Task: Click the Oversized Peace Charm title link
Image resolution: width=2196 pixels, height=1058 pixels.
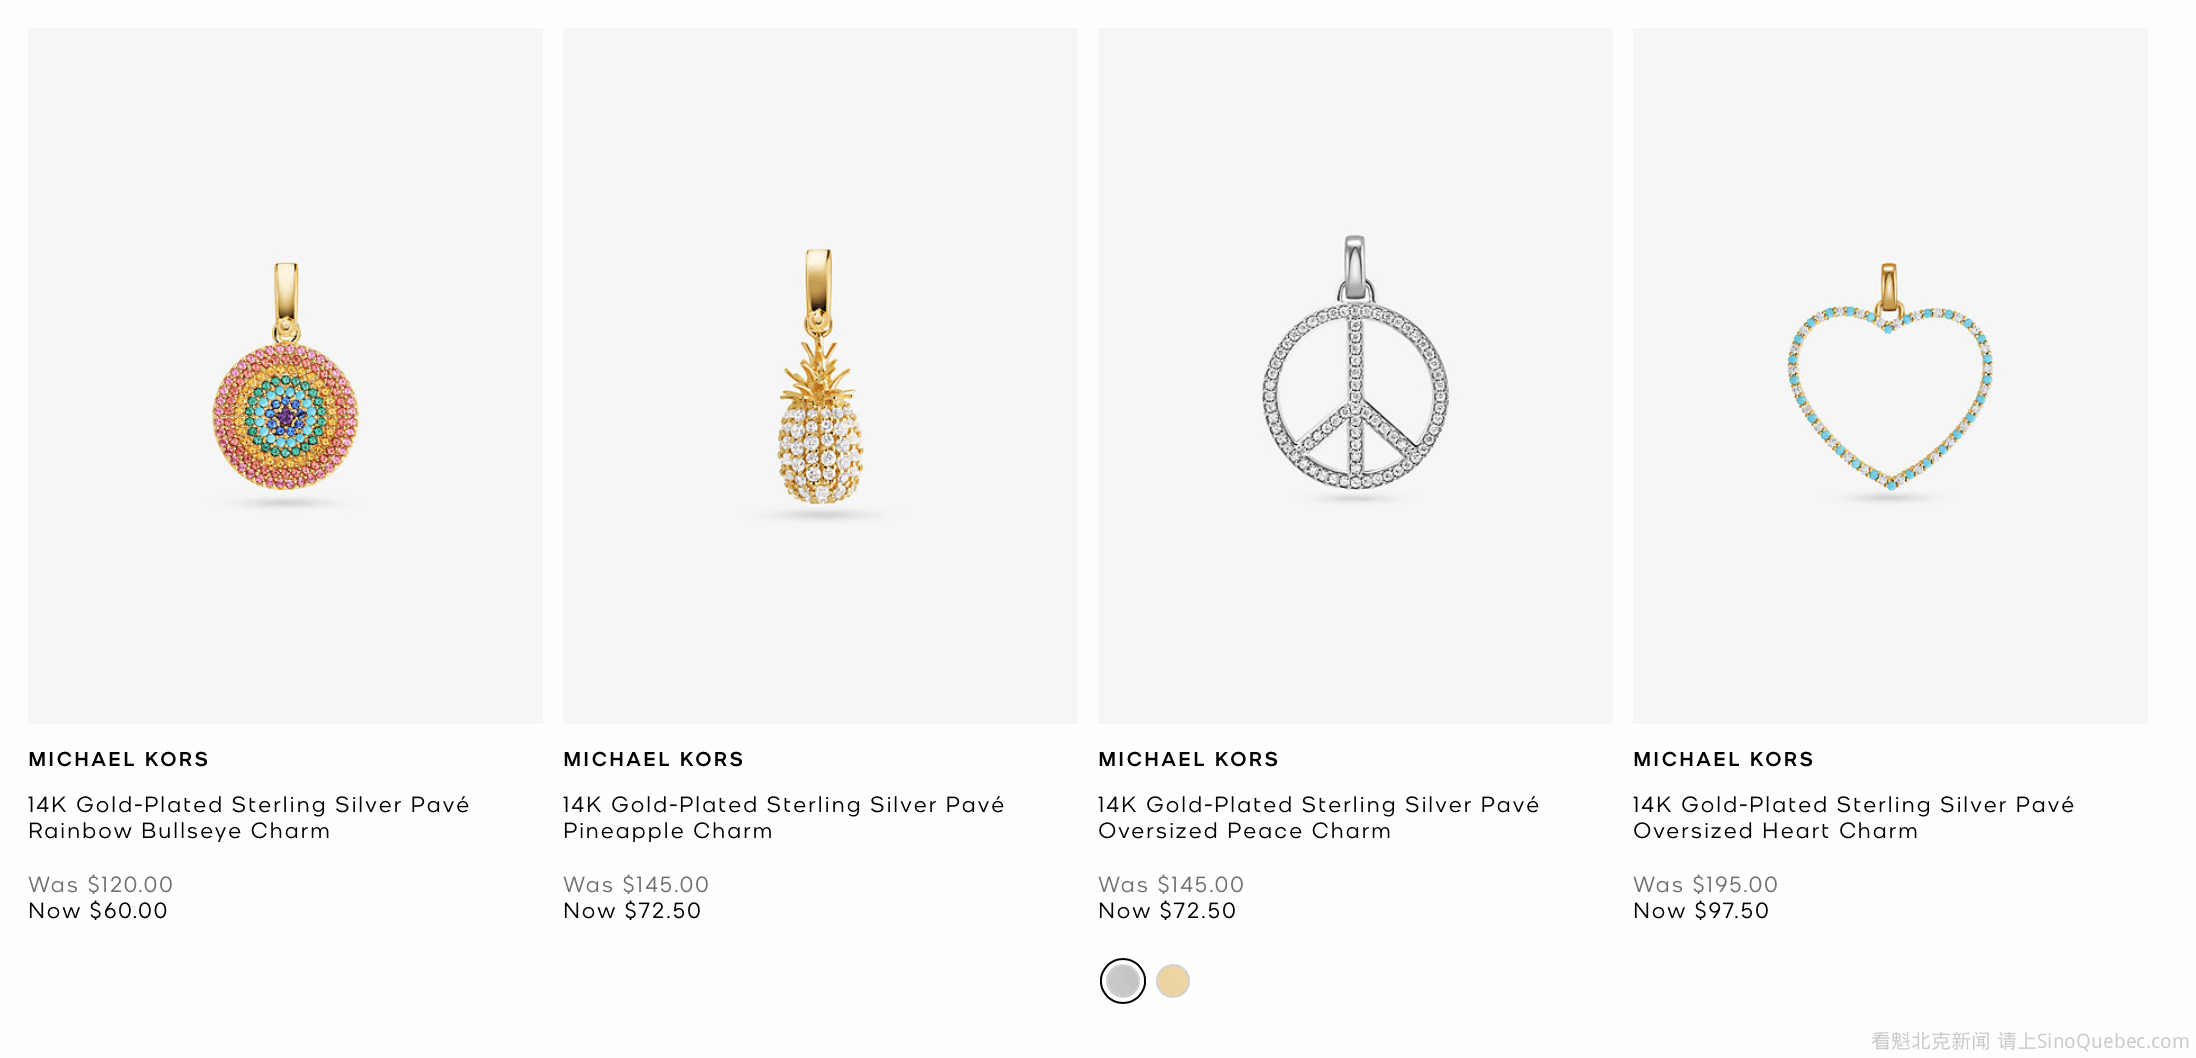Action: [1318, 818]
